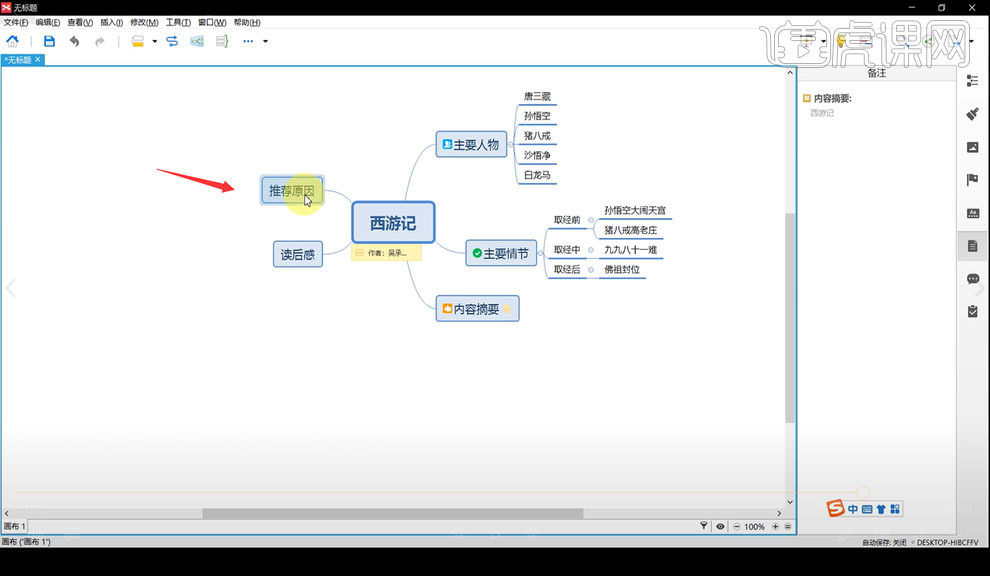
Task: Collapse the 主要人物 branch toggle
Action: coord(510,145)
